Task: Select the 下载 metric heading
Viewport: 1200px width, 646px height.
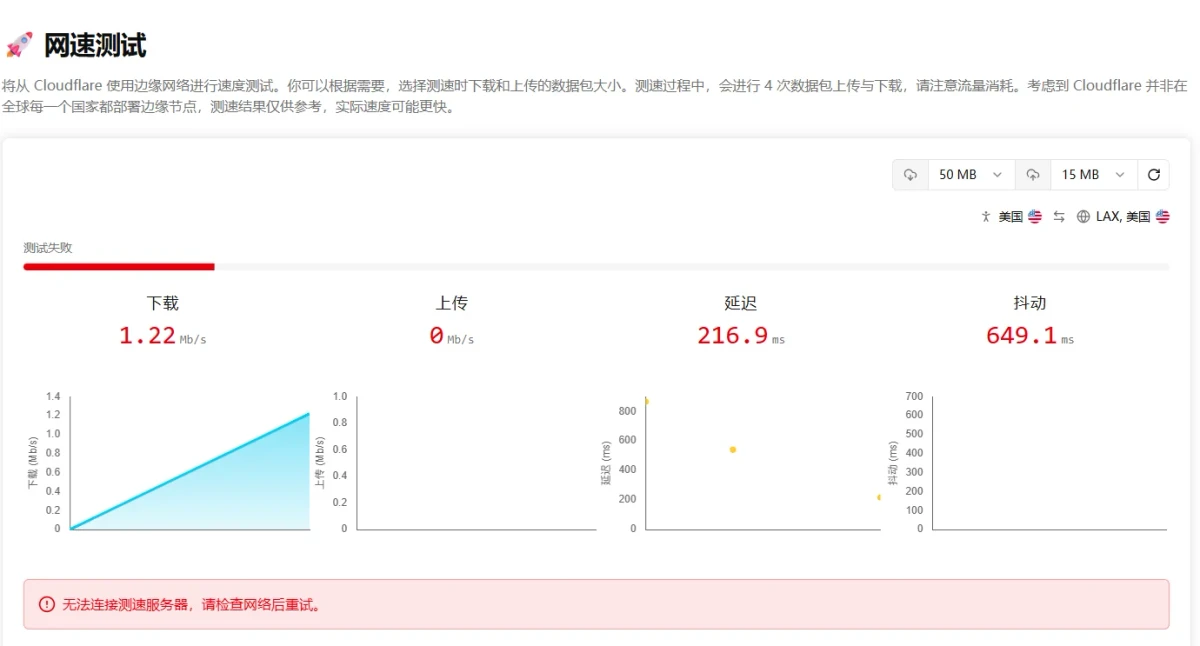Action: 162,303
